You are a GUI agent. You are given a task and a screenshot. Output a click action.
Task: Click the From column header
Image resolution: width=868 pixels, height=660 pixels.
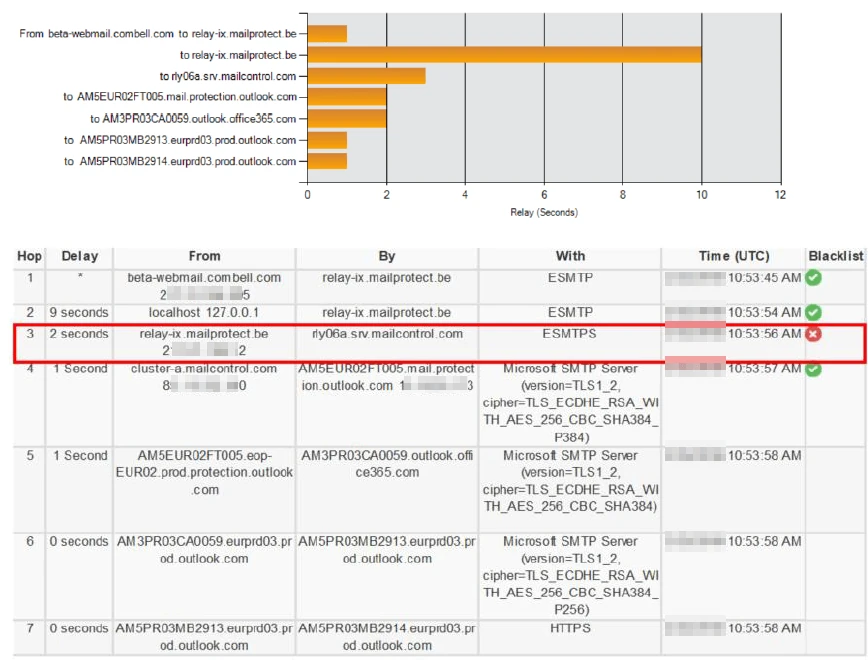click(x=204, y=256)
